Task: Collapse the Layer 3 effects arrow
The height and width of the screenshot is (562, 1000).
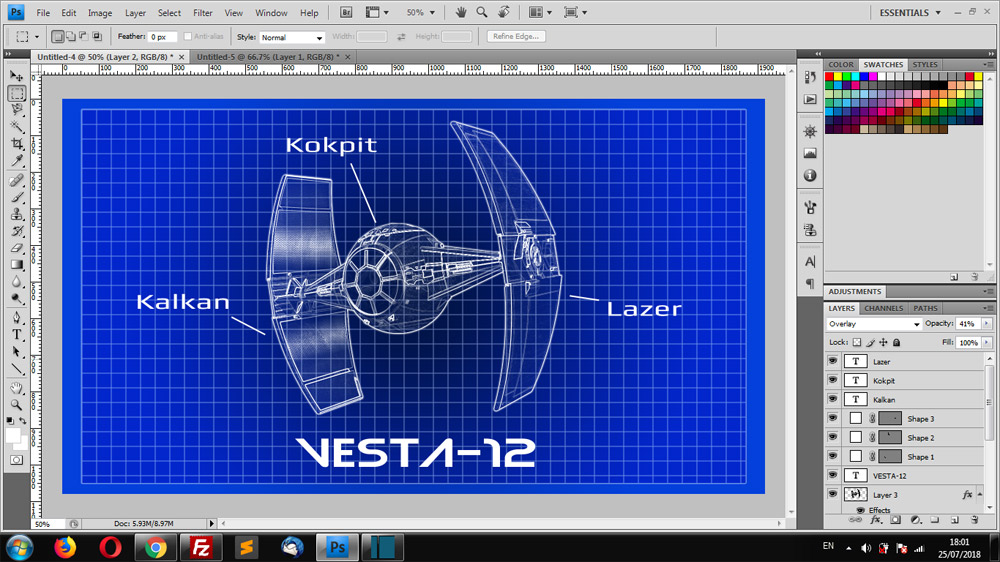Action: tap(980, 494)
